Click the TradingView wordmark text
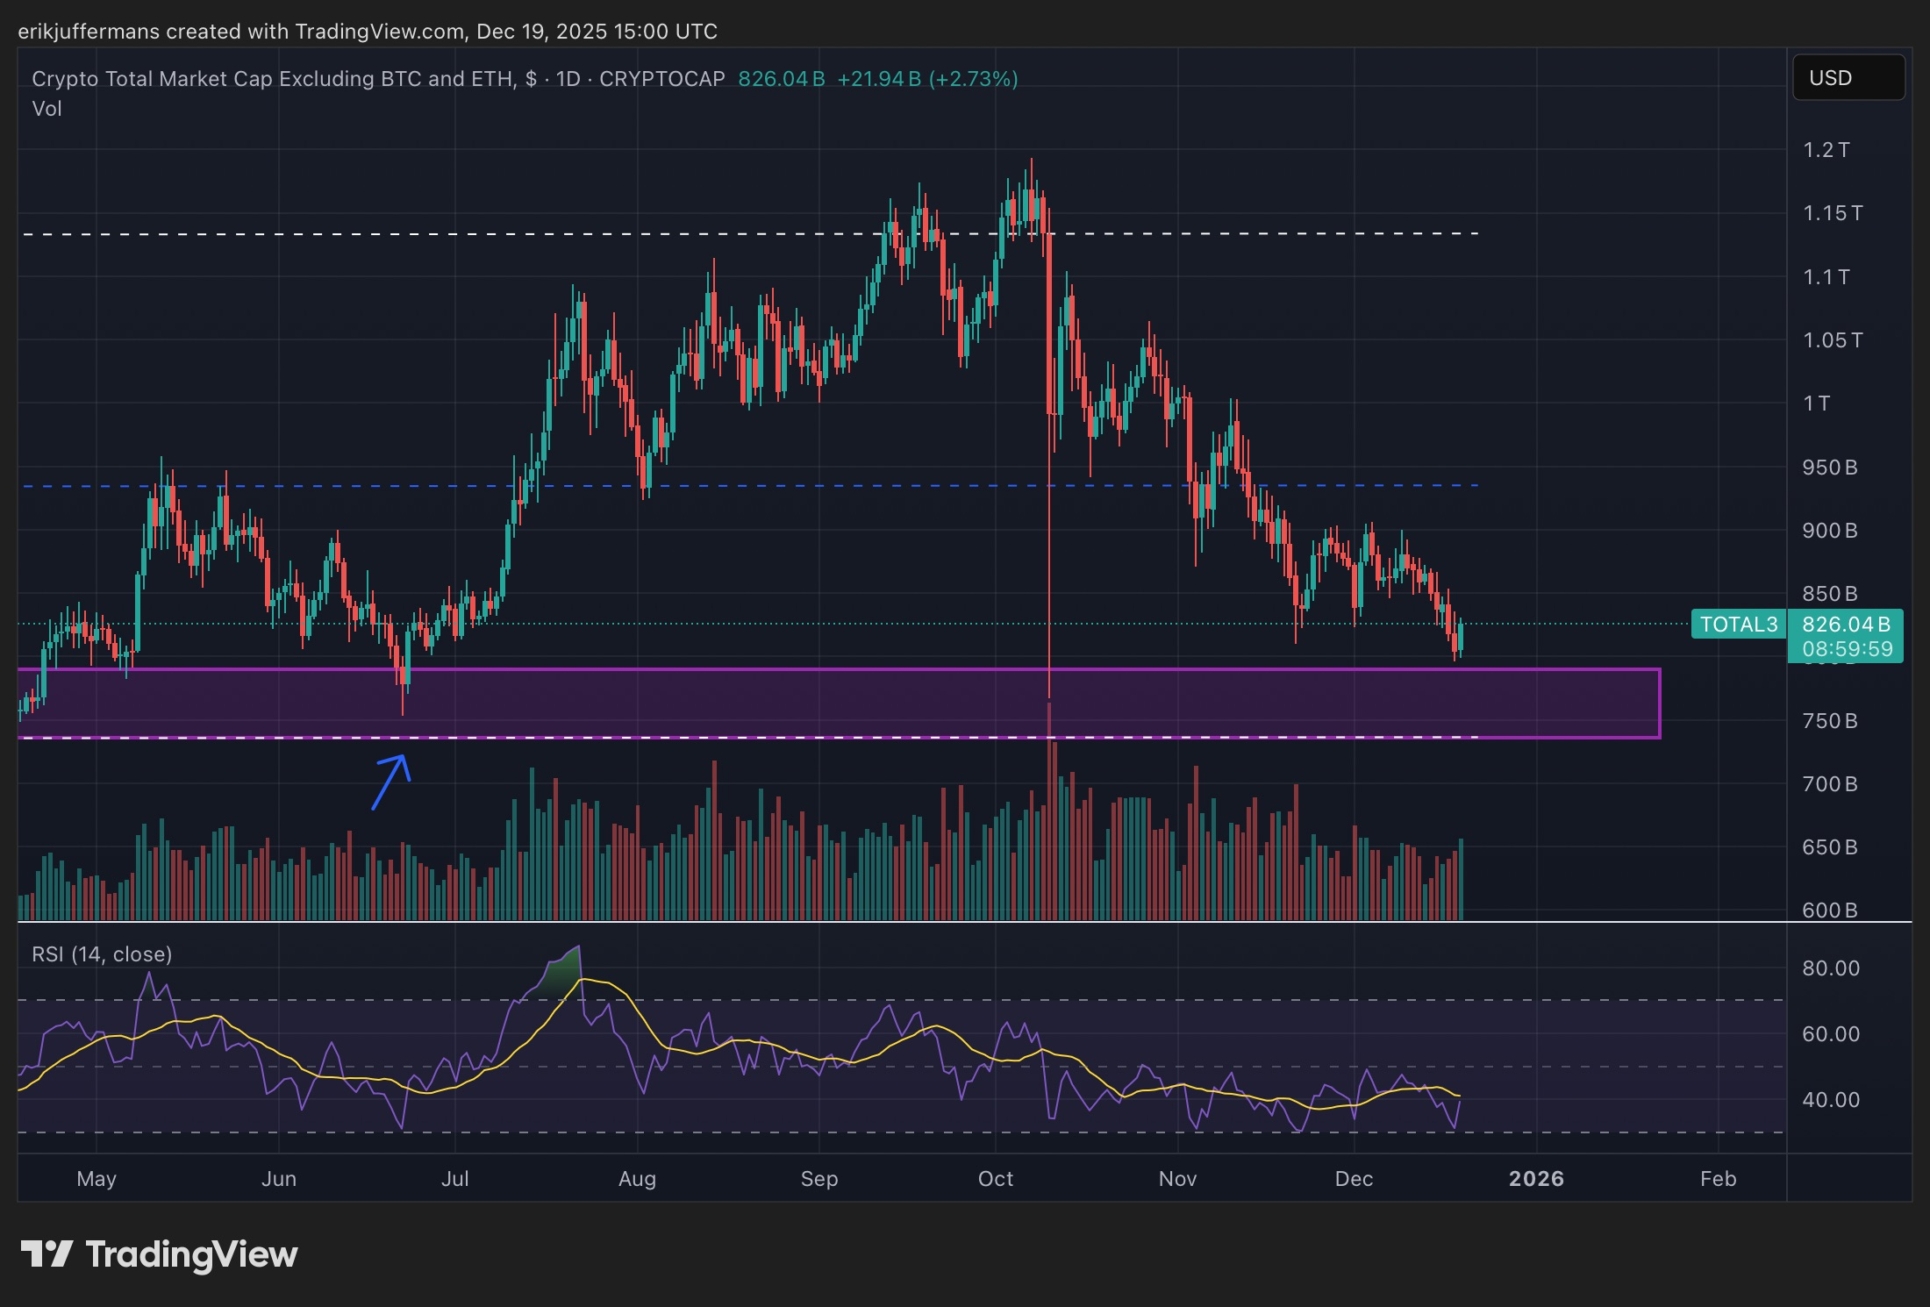The image size is (1930, 1307). pos(192,1254)
